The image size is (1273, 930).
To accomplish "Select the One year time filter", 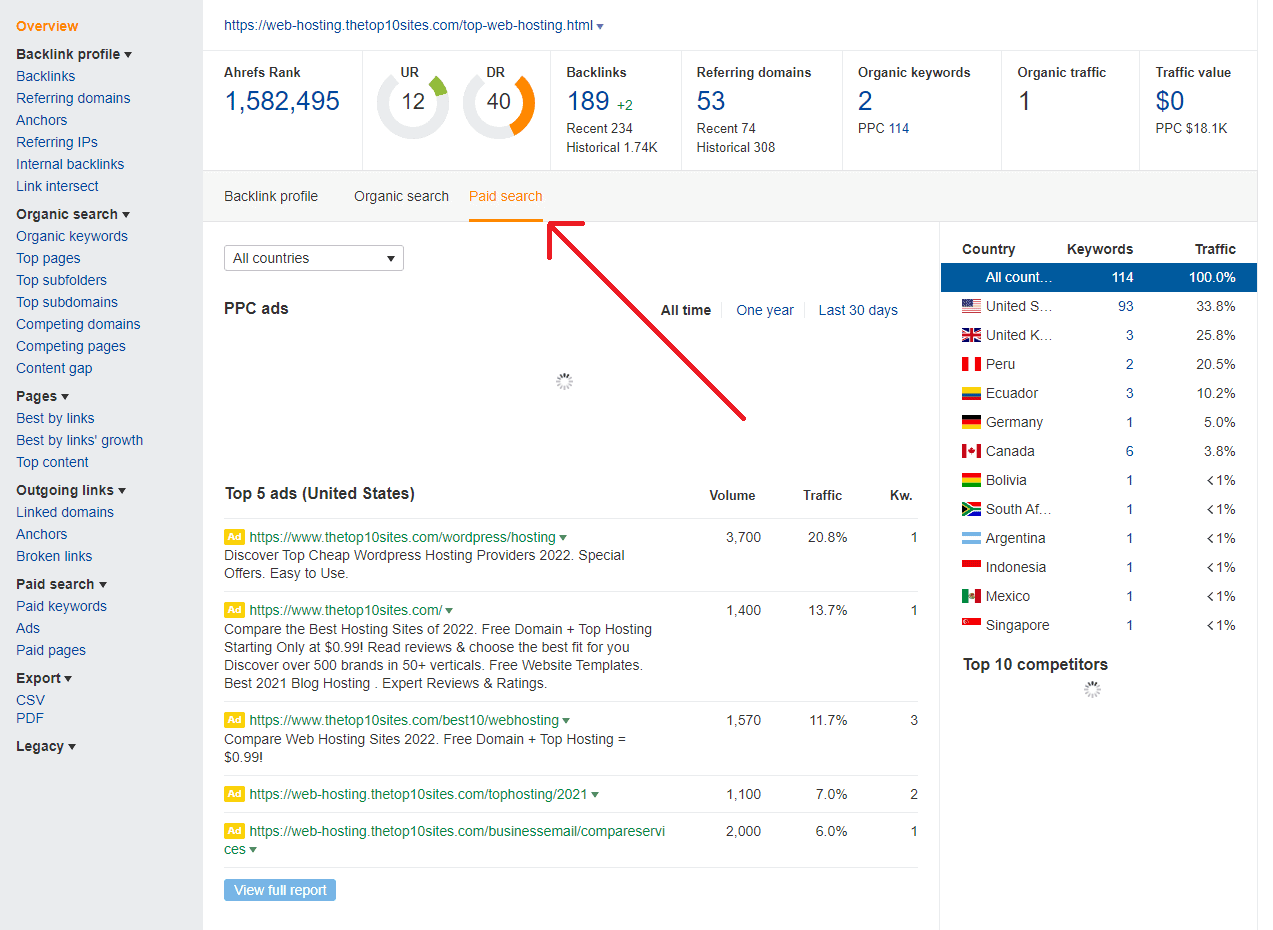I will 765,310.
